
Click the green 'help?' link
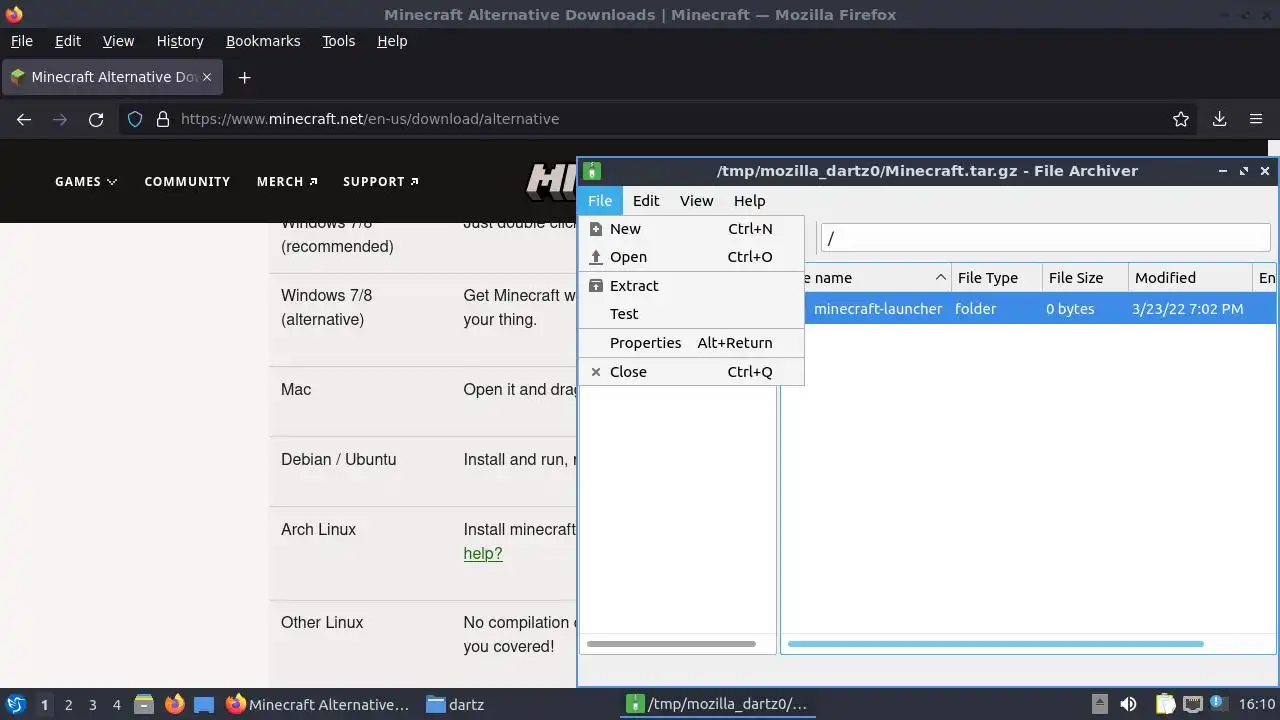point(483,554)
